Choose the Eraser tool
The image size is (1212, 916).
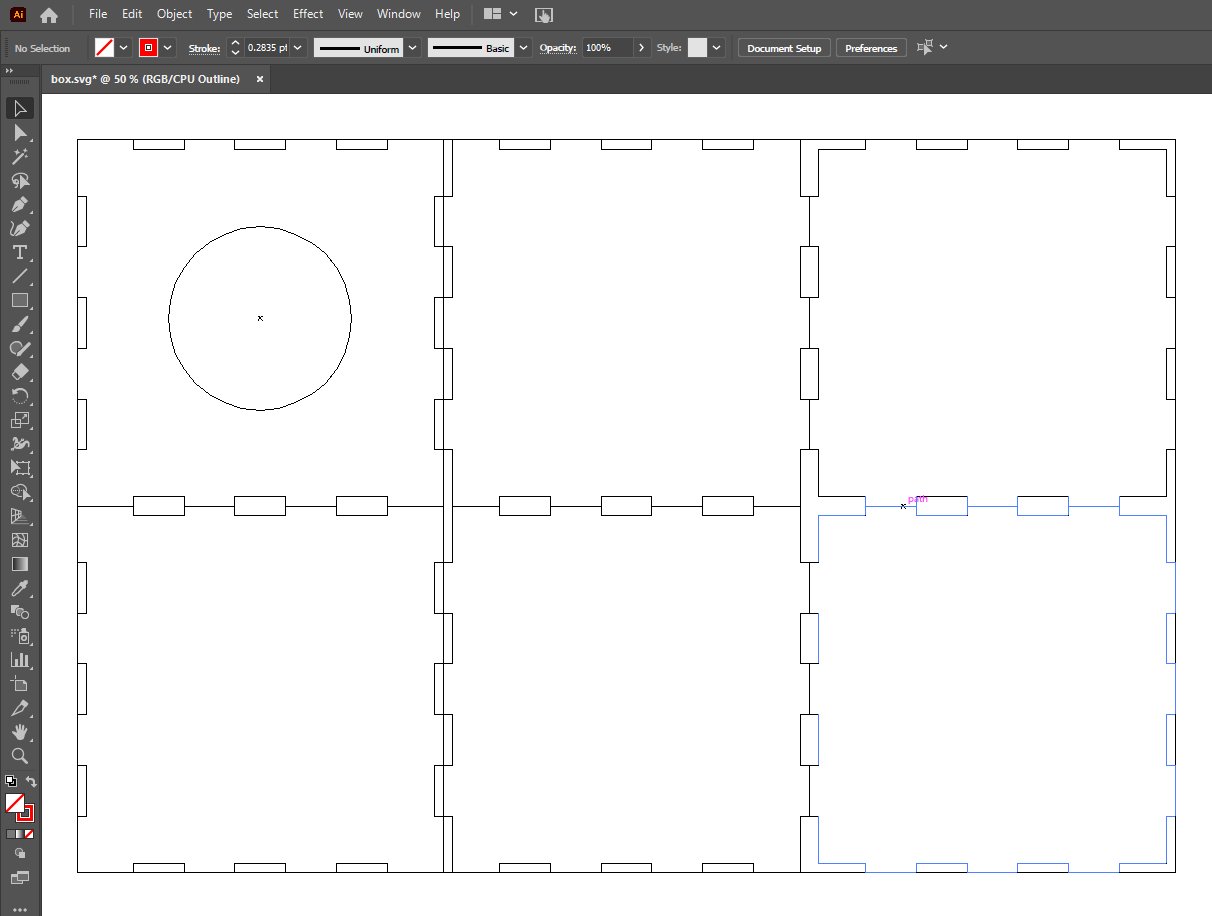[x=19, y=373]
